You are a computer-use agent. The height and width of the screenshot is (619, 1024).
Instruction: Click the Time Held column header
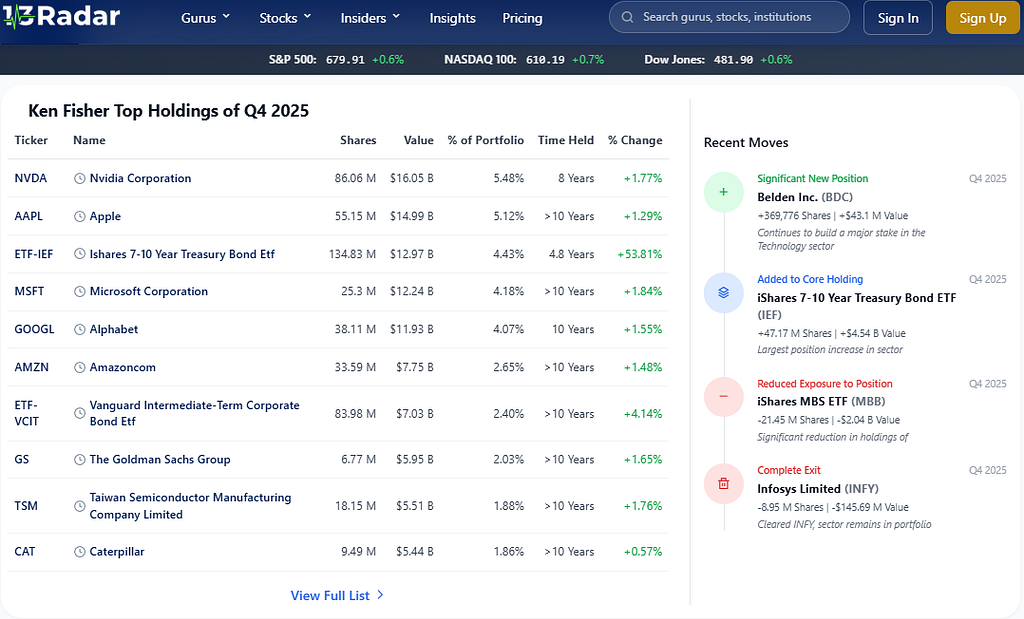[566, 140]
